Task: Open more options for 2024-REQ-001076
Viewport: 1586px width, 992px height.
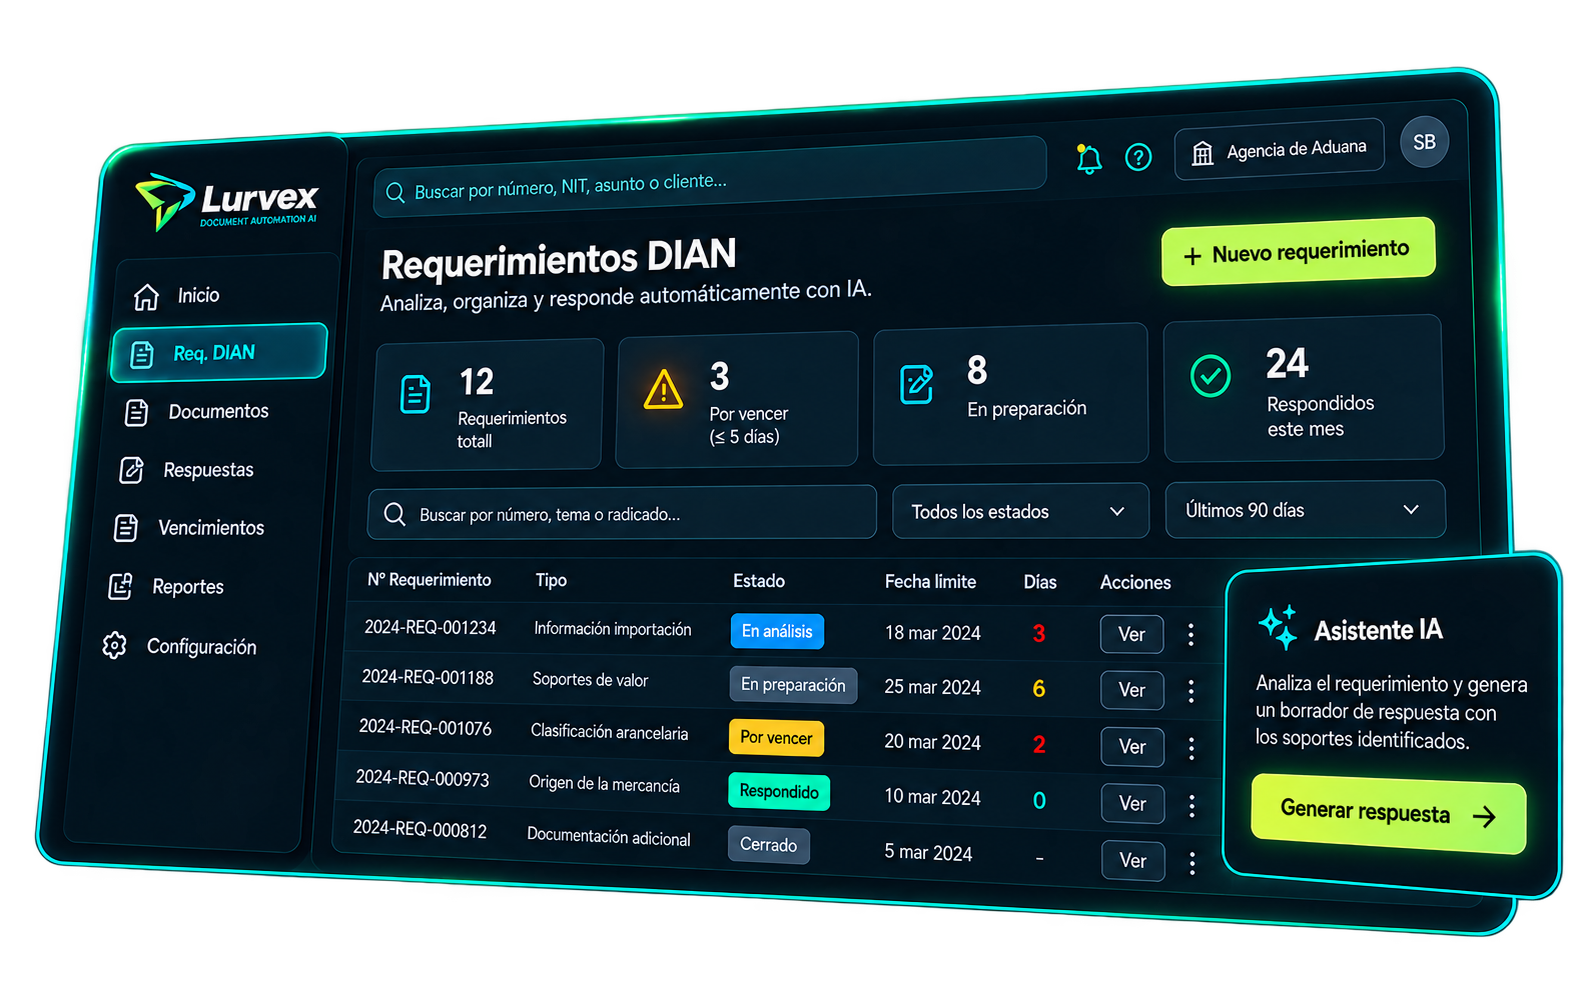Action: click(1191, 748)
